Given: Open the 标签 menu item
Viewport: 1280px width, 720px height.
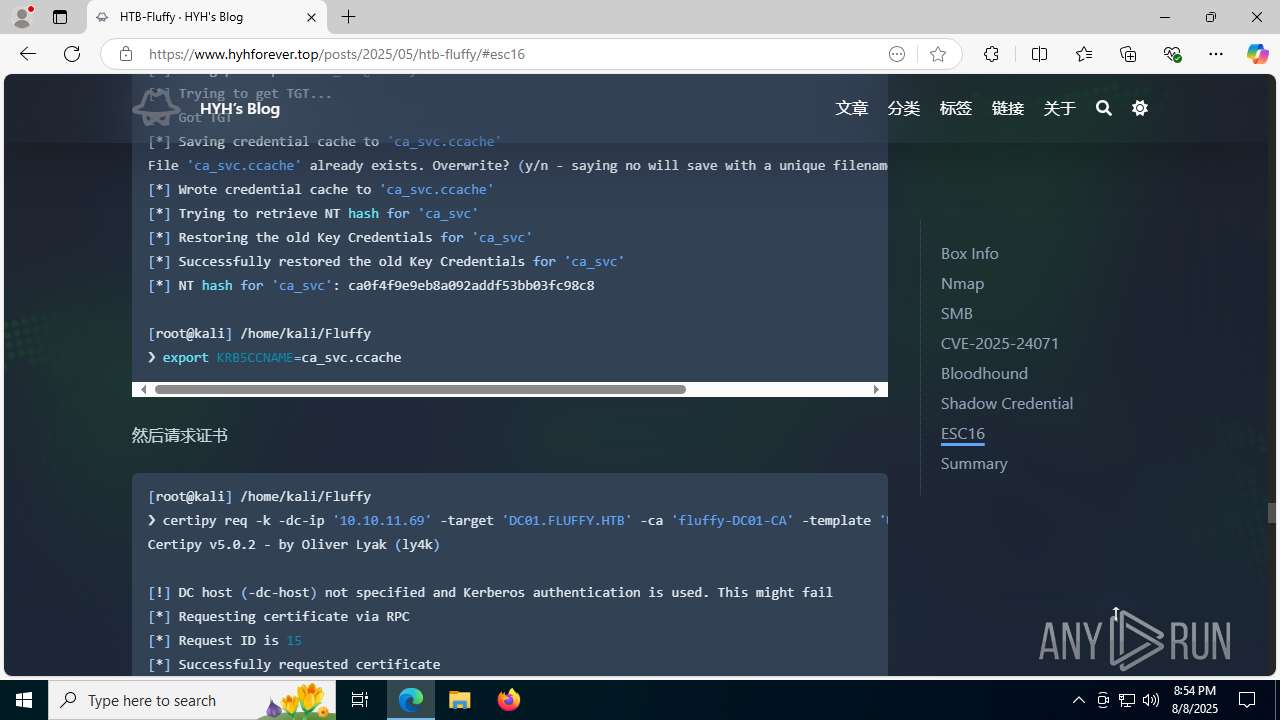Looking at the screenshot, I should point(956,108).
